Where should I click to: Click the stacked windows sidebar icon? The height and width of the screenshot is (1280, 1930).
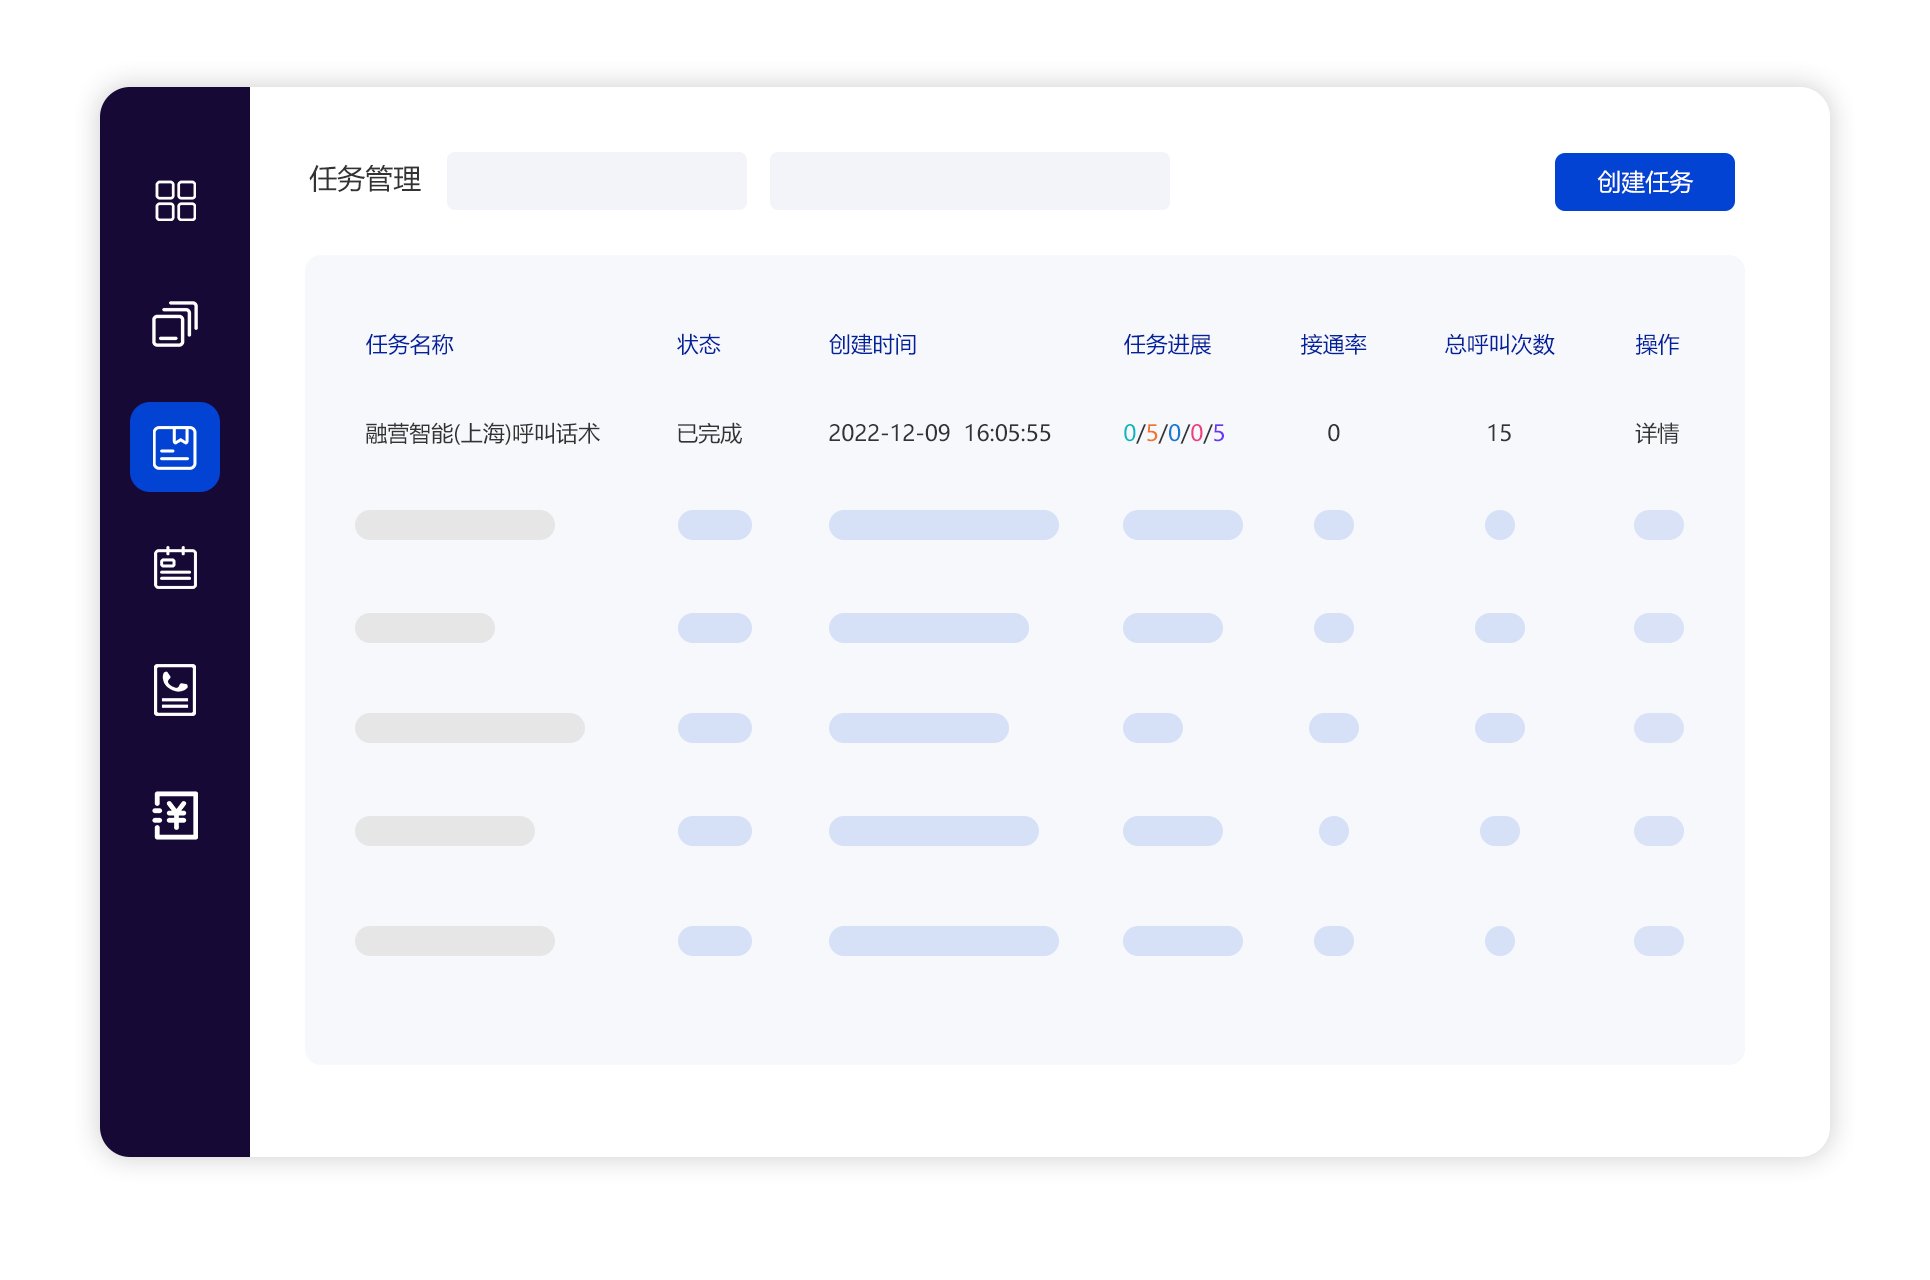coord(175,324)
